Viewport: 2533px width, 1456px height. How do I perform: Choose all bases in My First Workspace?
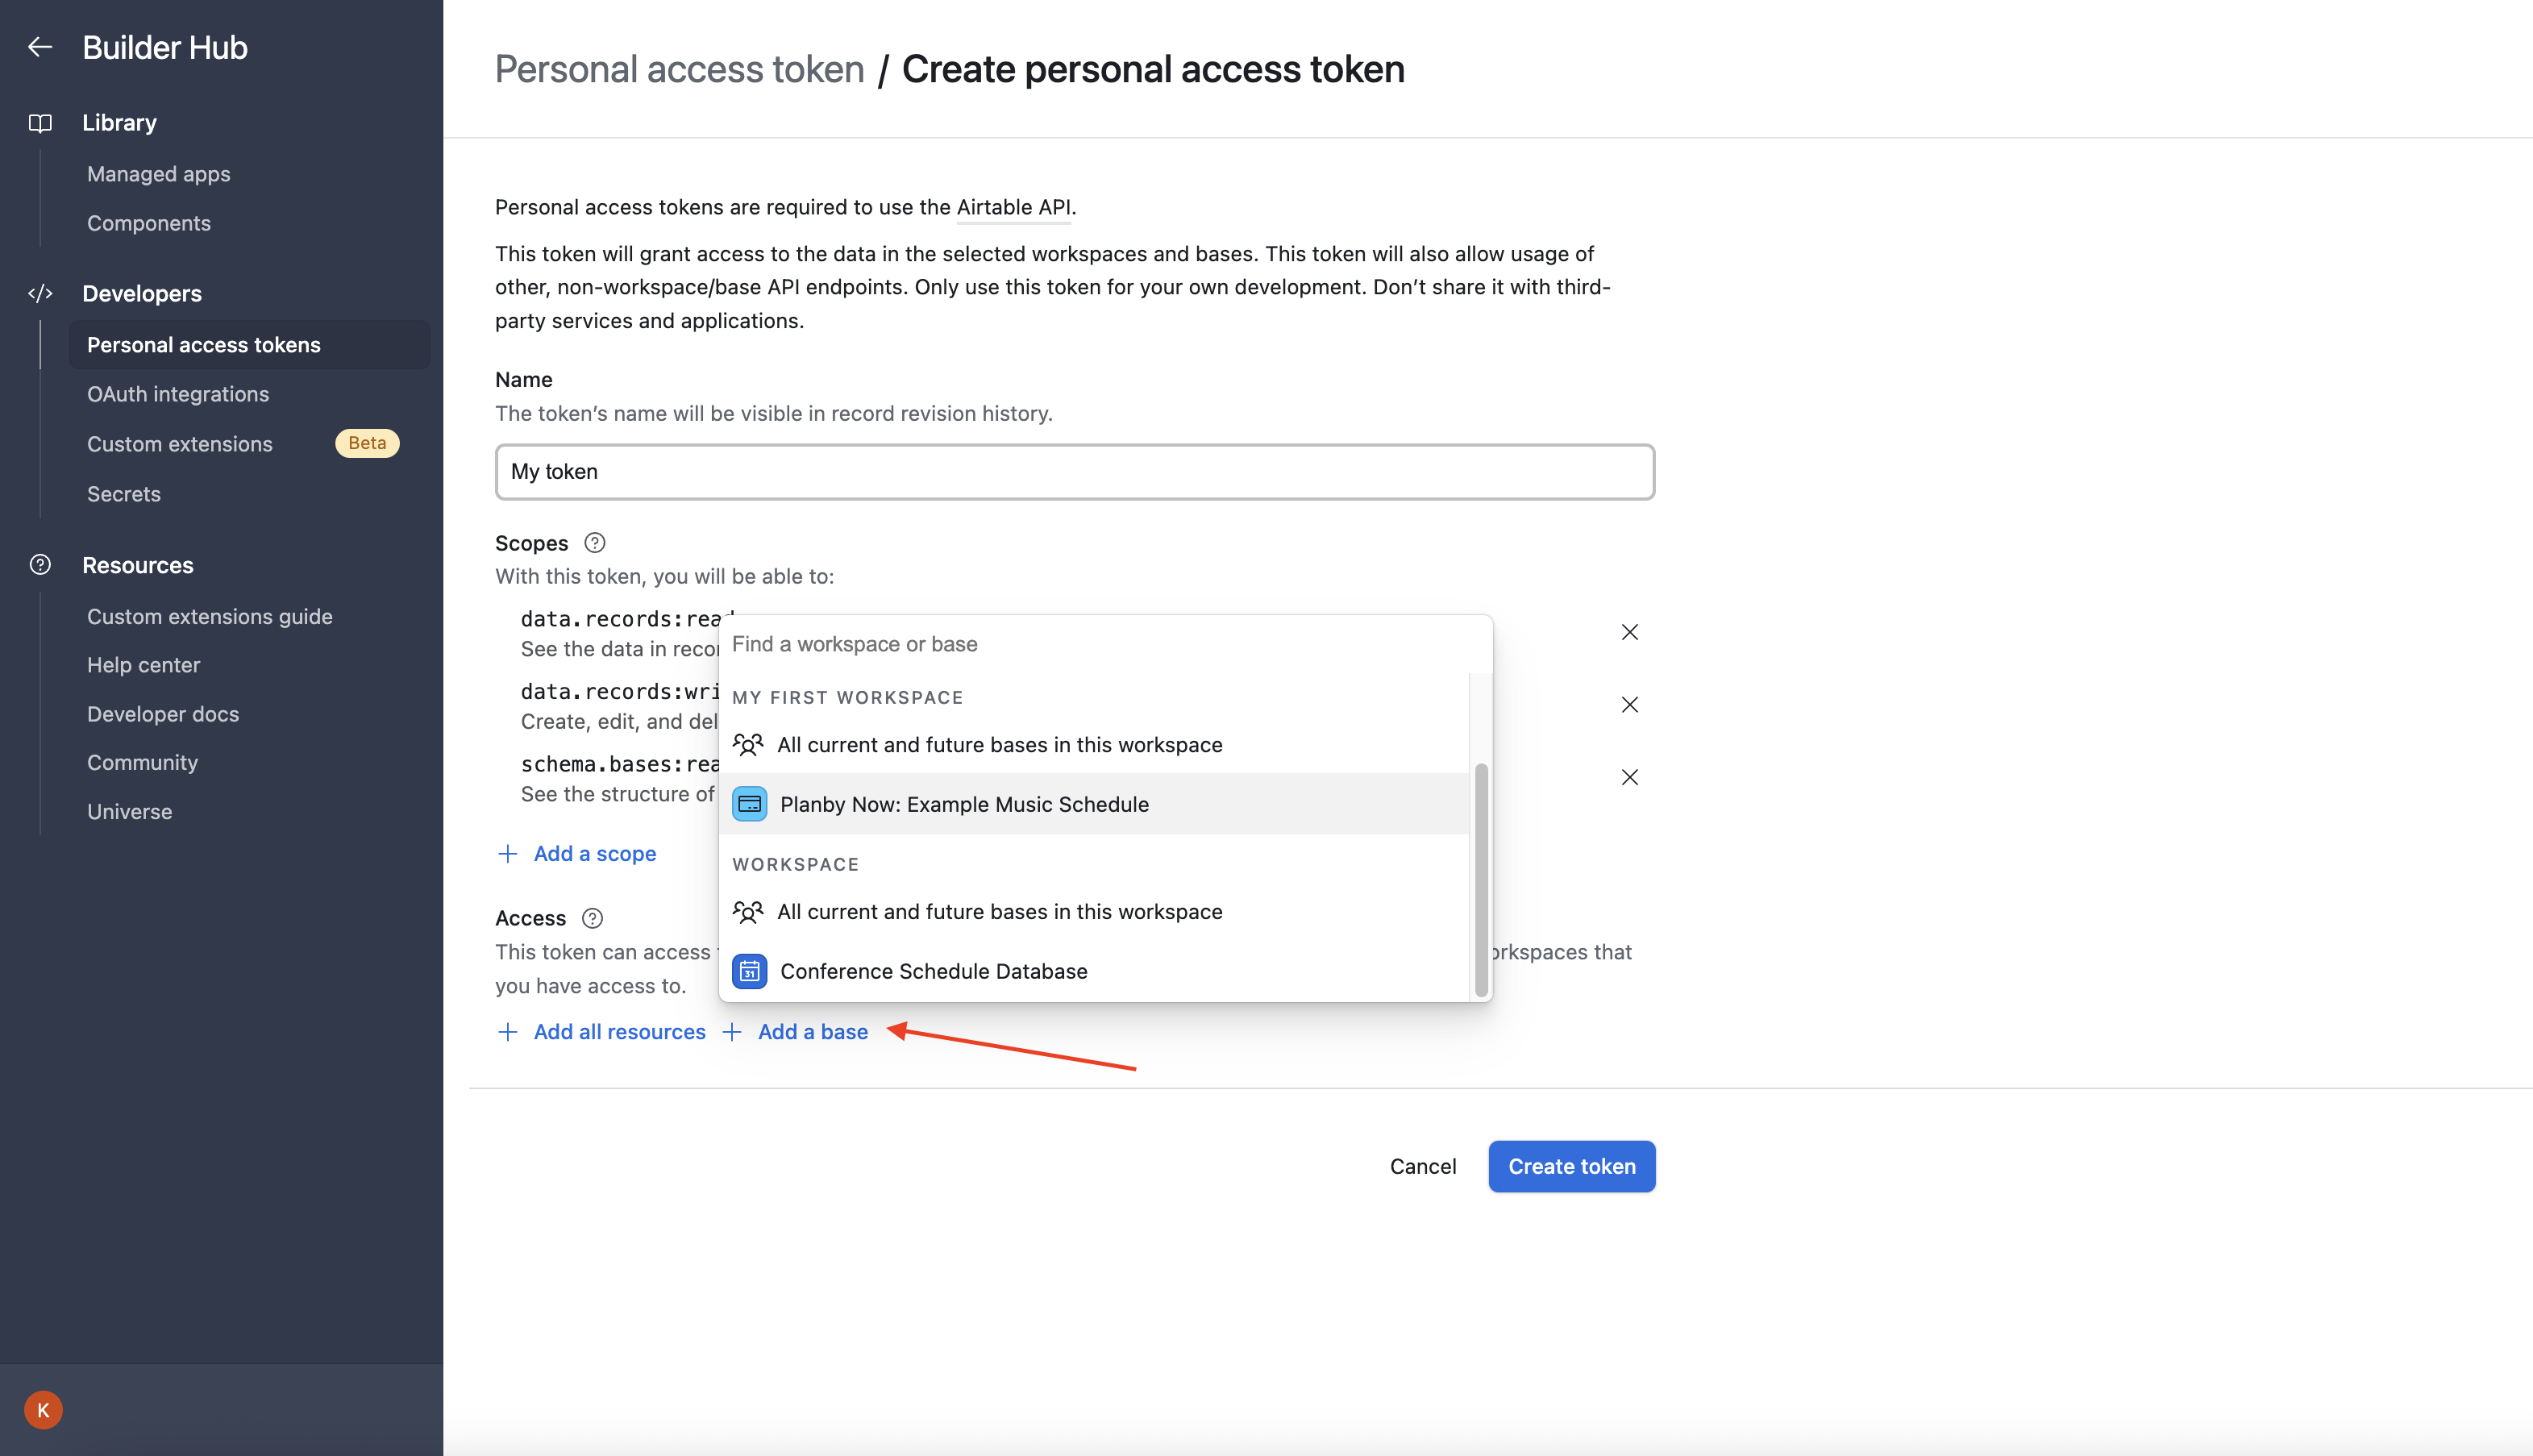[998, 745]
